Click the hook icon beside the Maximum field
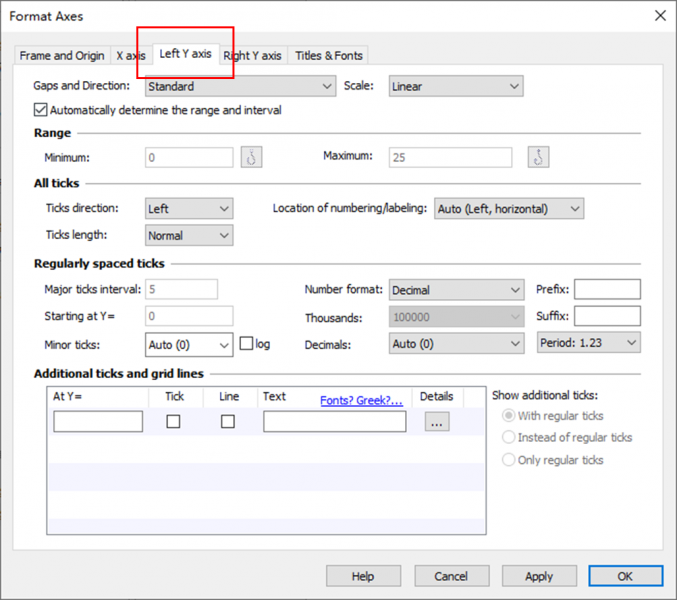677x600 pixels. pos(539,157)
